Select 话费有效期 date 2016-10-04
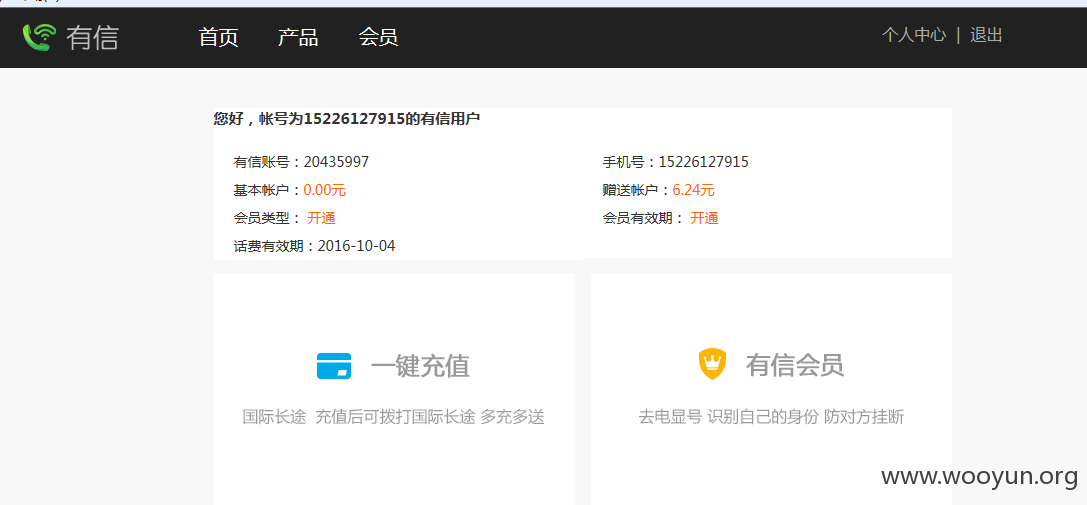This screenshot has width=1087, height=505. pyautogui.click(x=356, y=246)
